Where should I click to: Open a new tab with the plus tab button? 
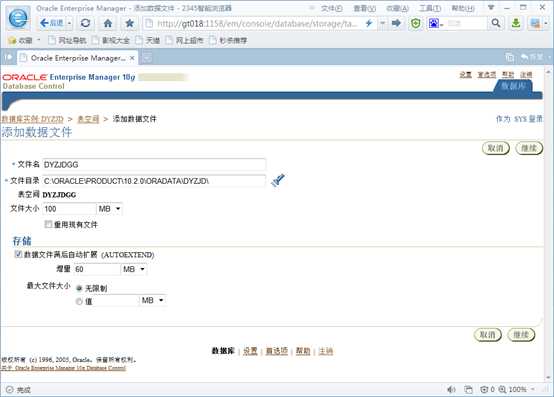point(147,57)
